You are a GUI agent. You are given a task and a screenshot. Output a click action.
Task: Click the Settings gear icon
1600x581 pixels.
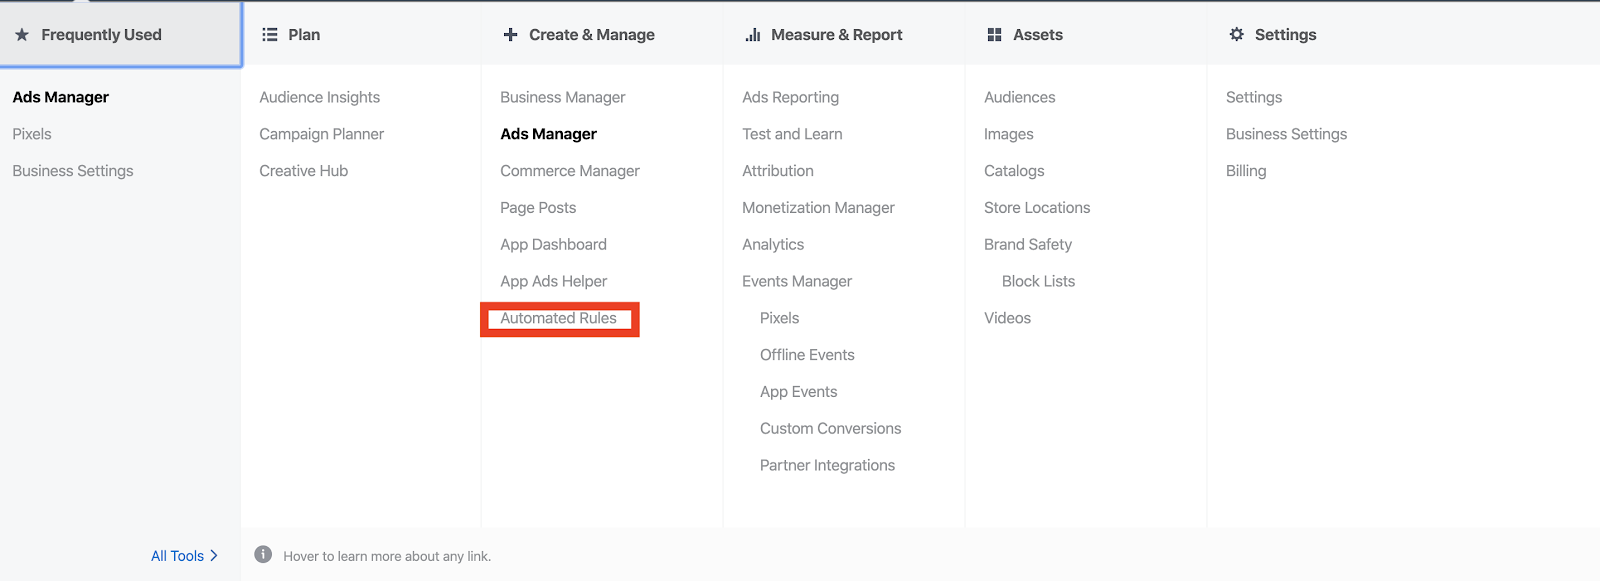point(1237,34)
